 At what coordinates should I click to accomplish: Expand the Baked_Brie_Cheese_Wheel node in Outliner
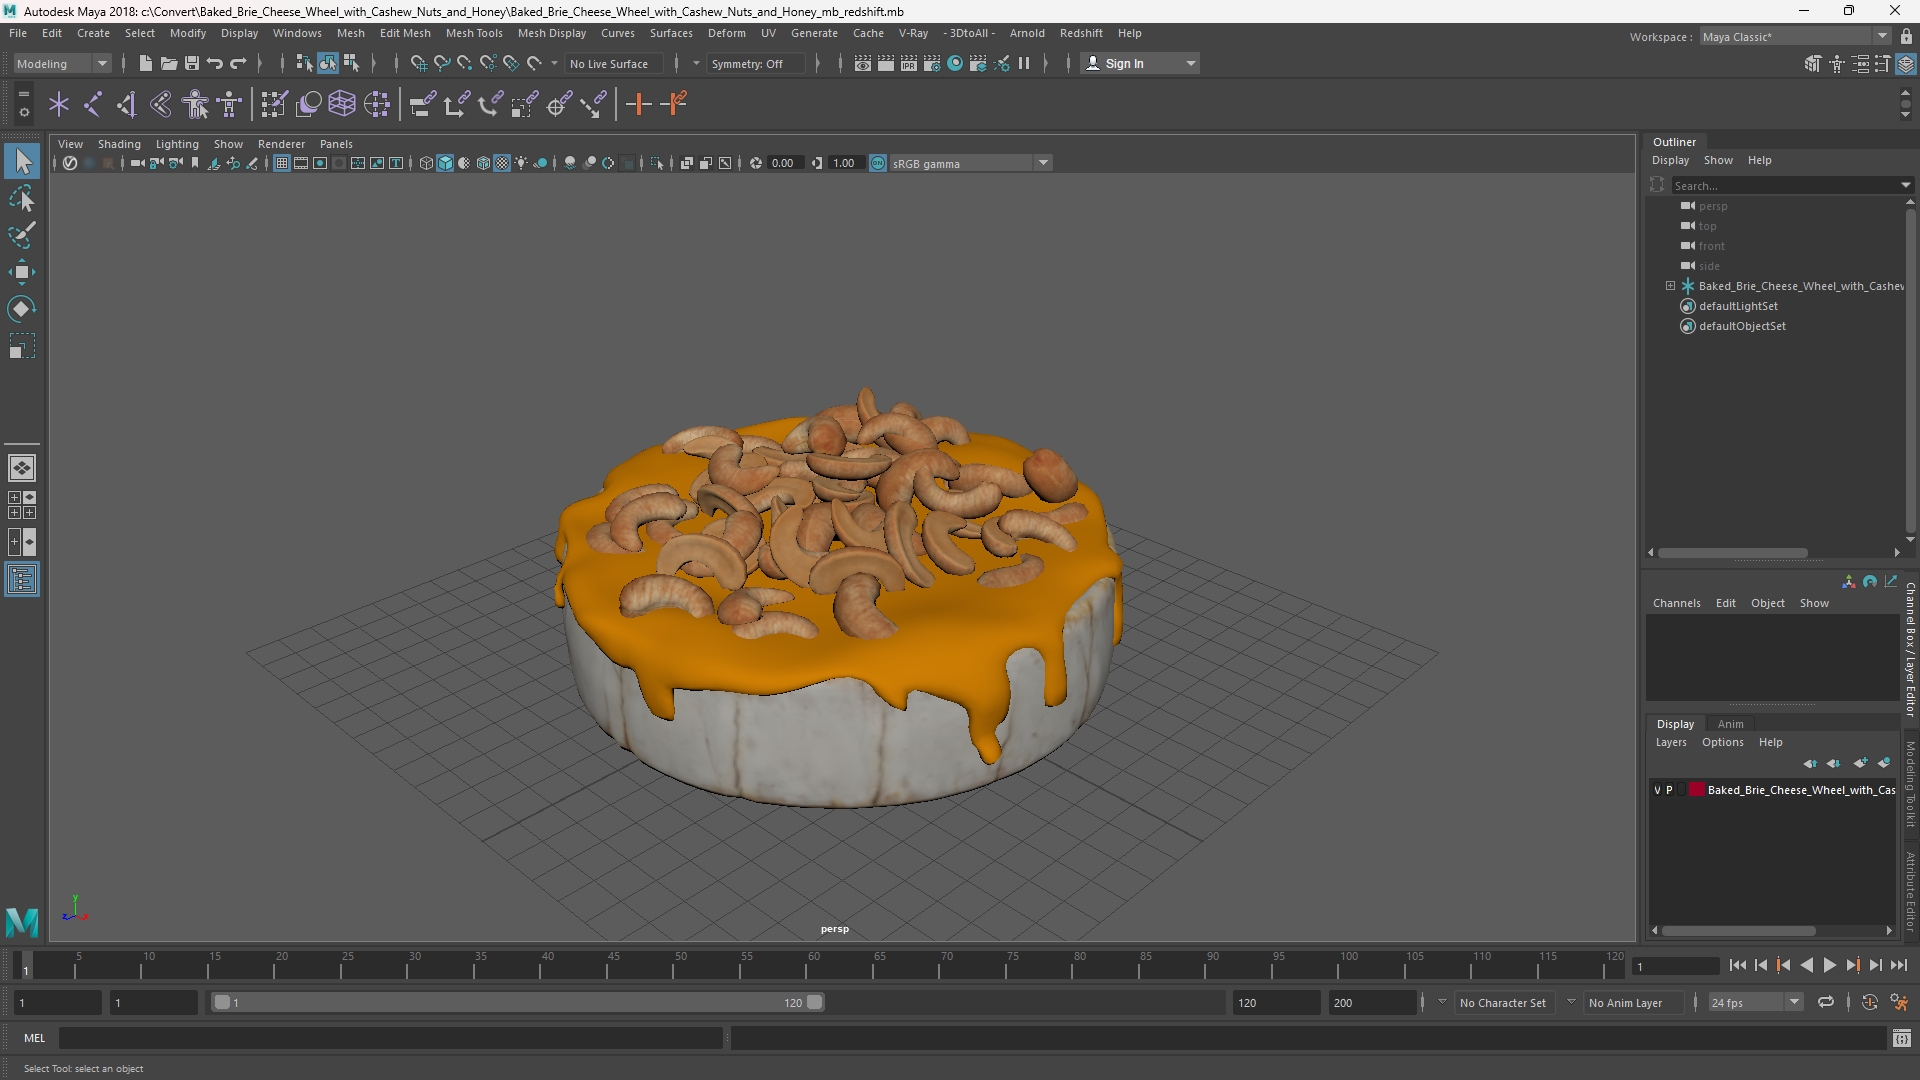(1670, 286)
